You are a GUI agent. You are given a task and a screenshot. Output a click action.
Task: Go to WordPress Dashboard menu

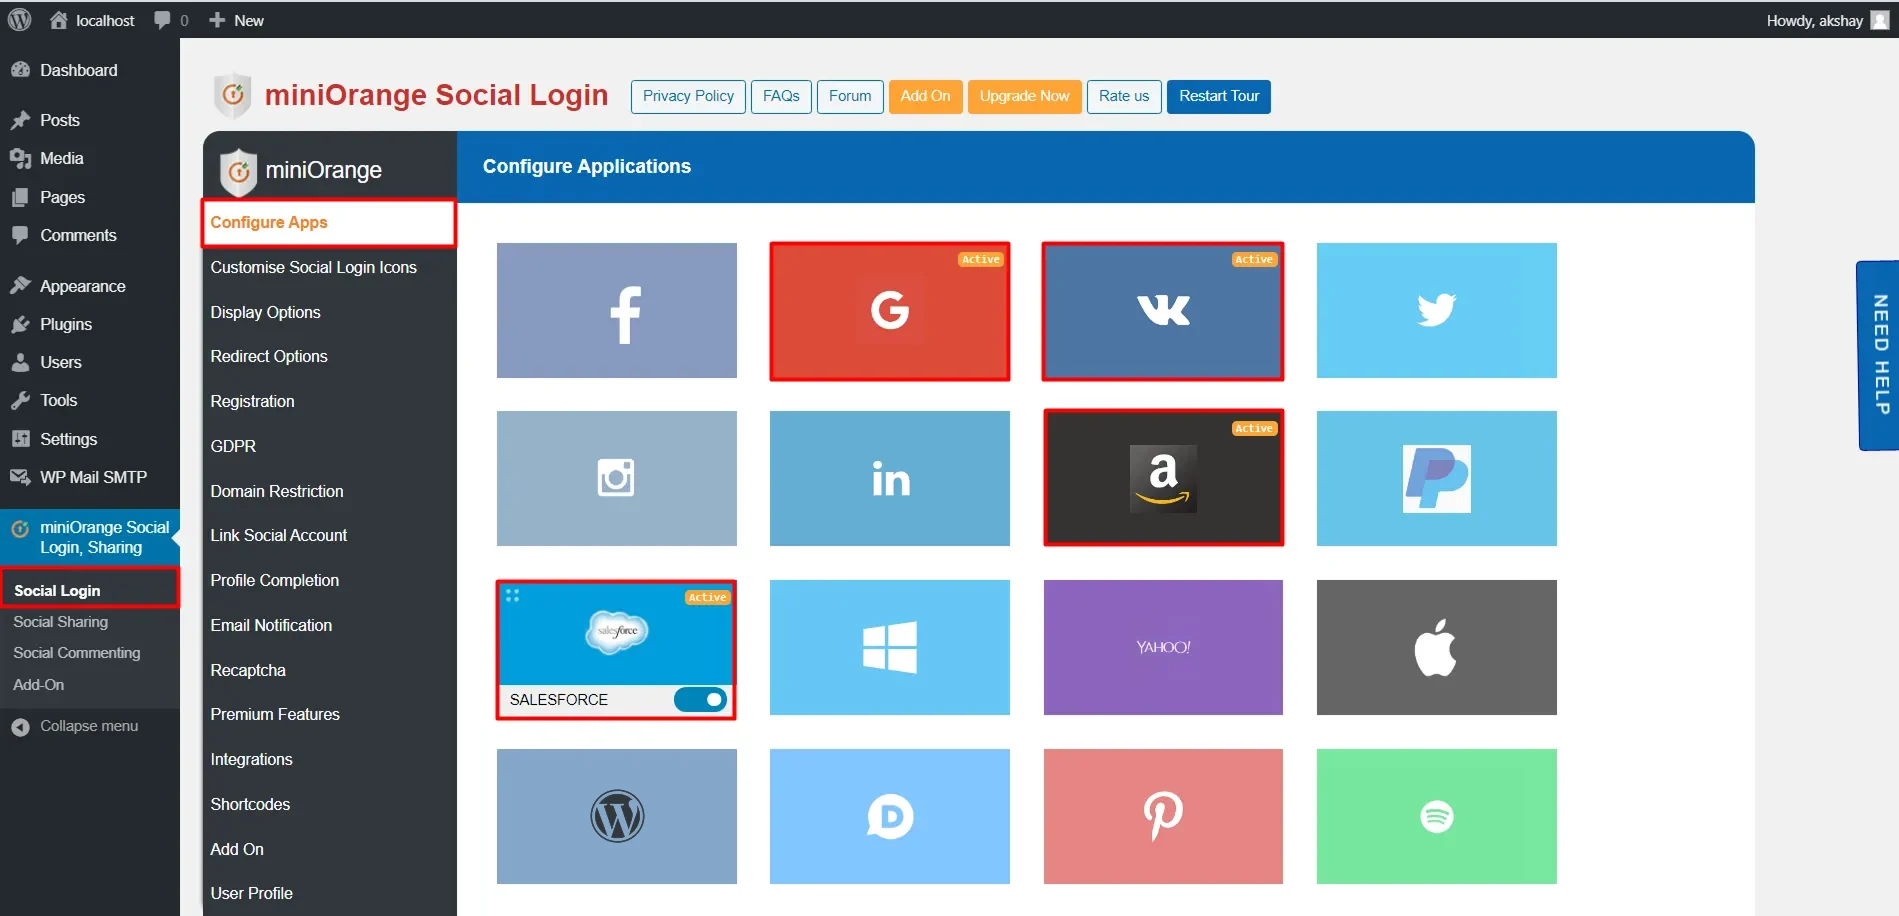coord(90,70)
